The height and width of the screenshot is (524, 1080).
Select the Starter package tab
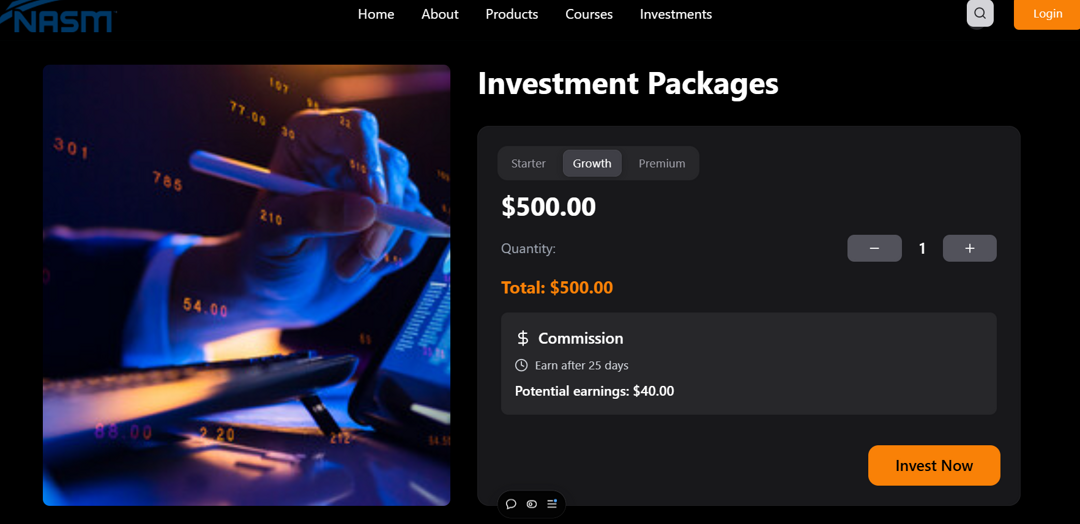(528, 163)
